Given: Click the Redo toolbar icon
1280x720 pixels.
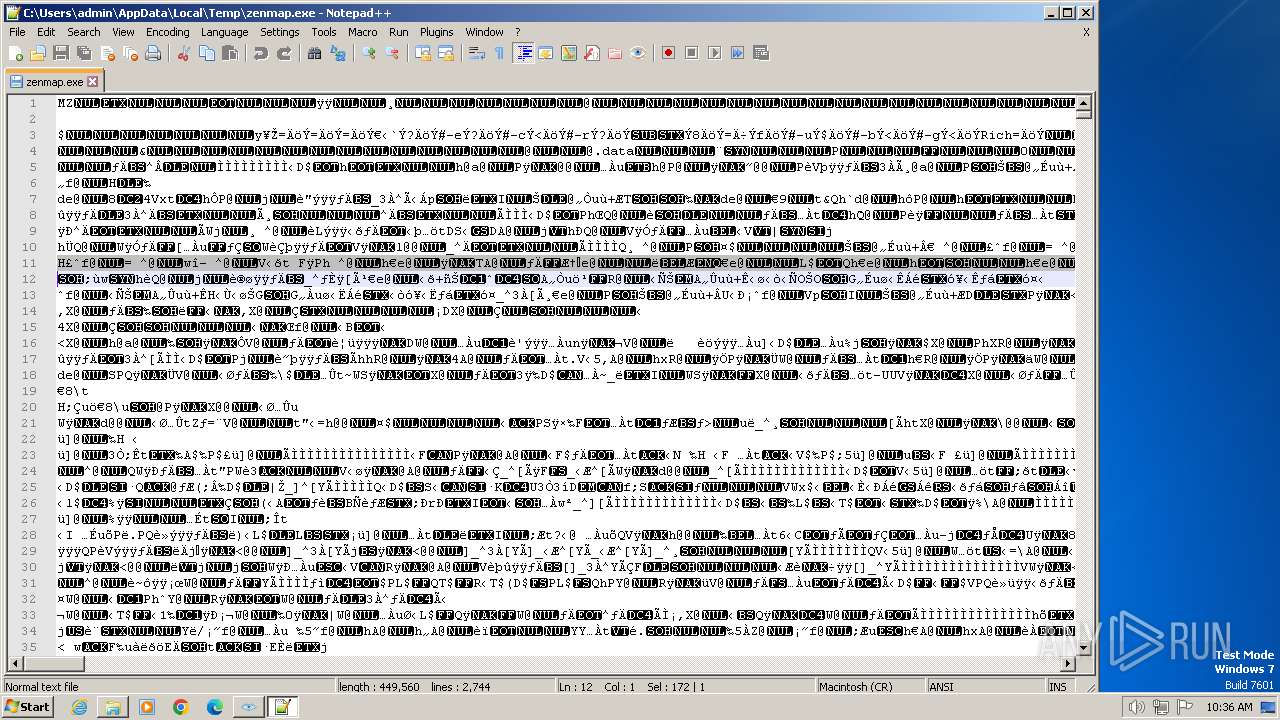Looking at the screenshot, I should pos(284,53).
